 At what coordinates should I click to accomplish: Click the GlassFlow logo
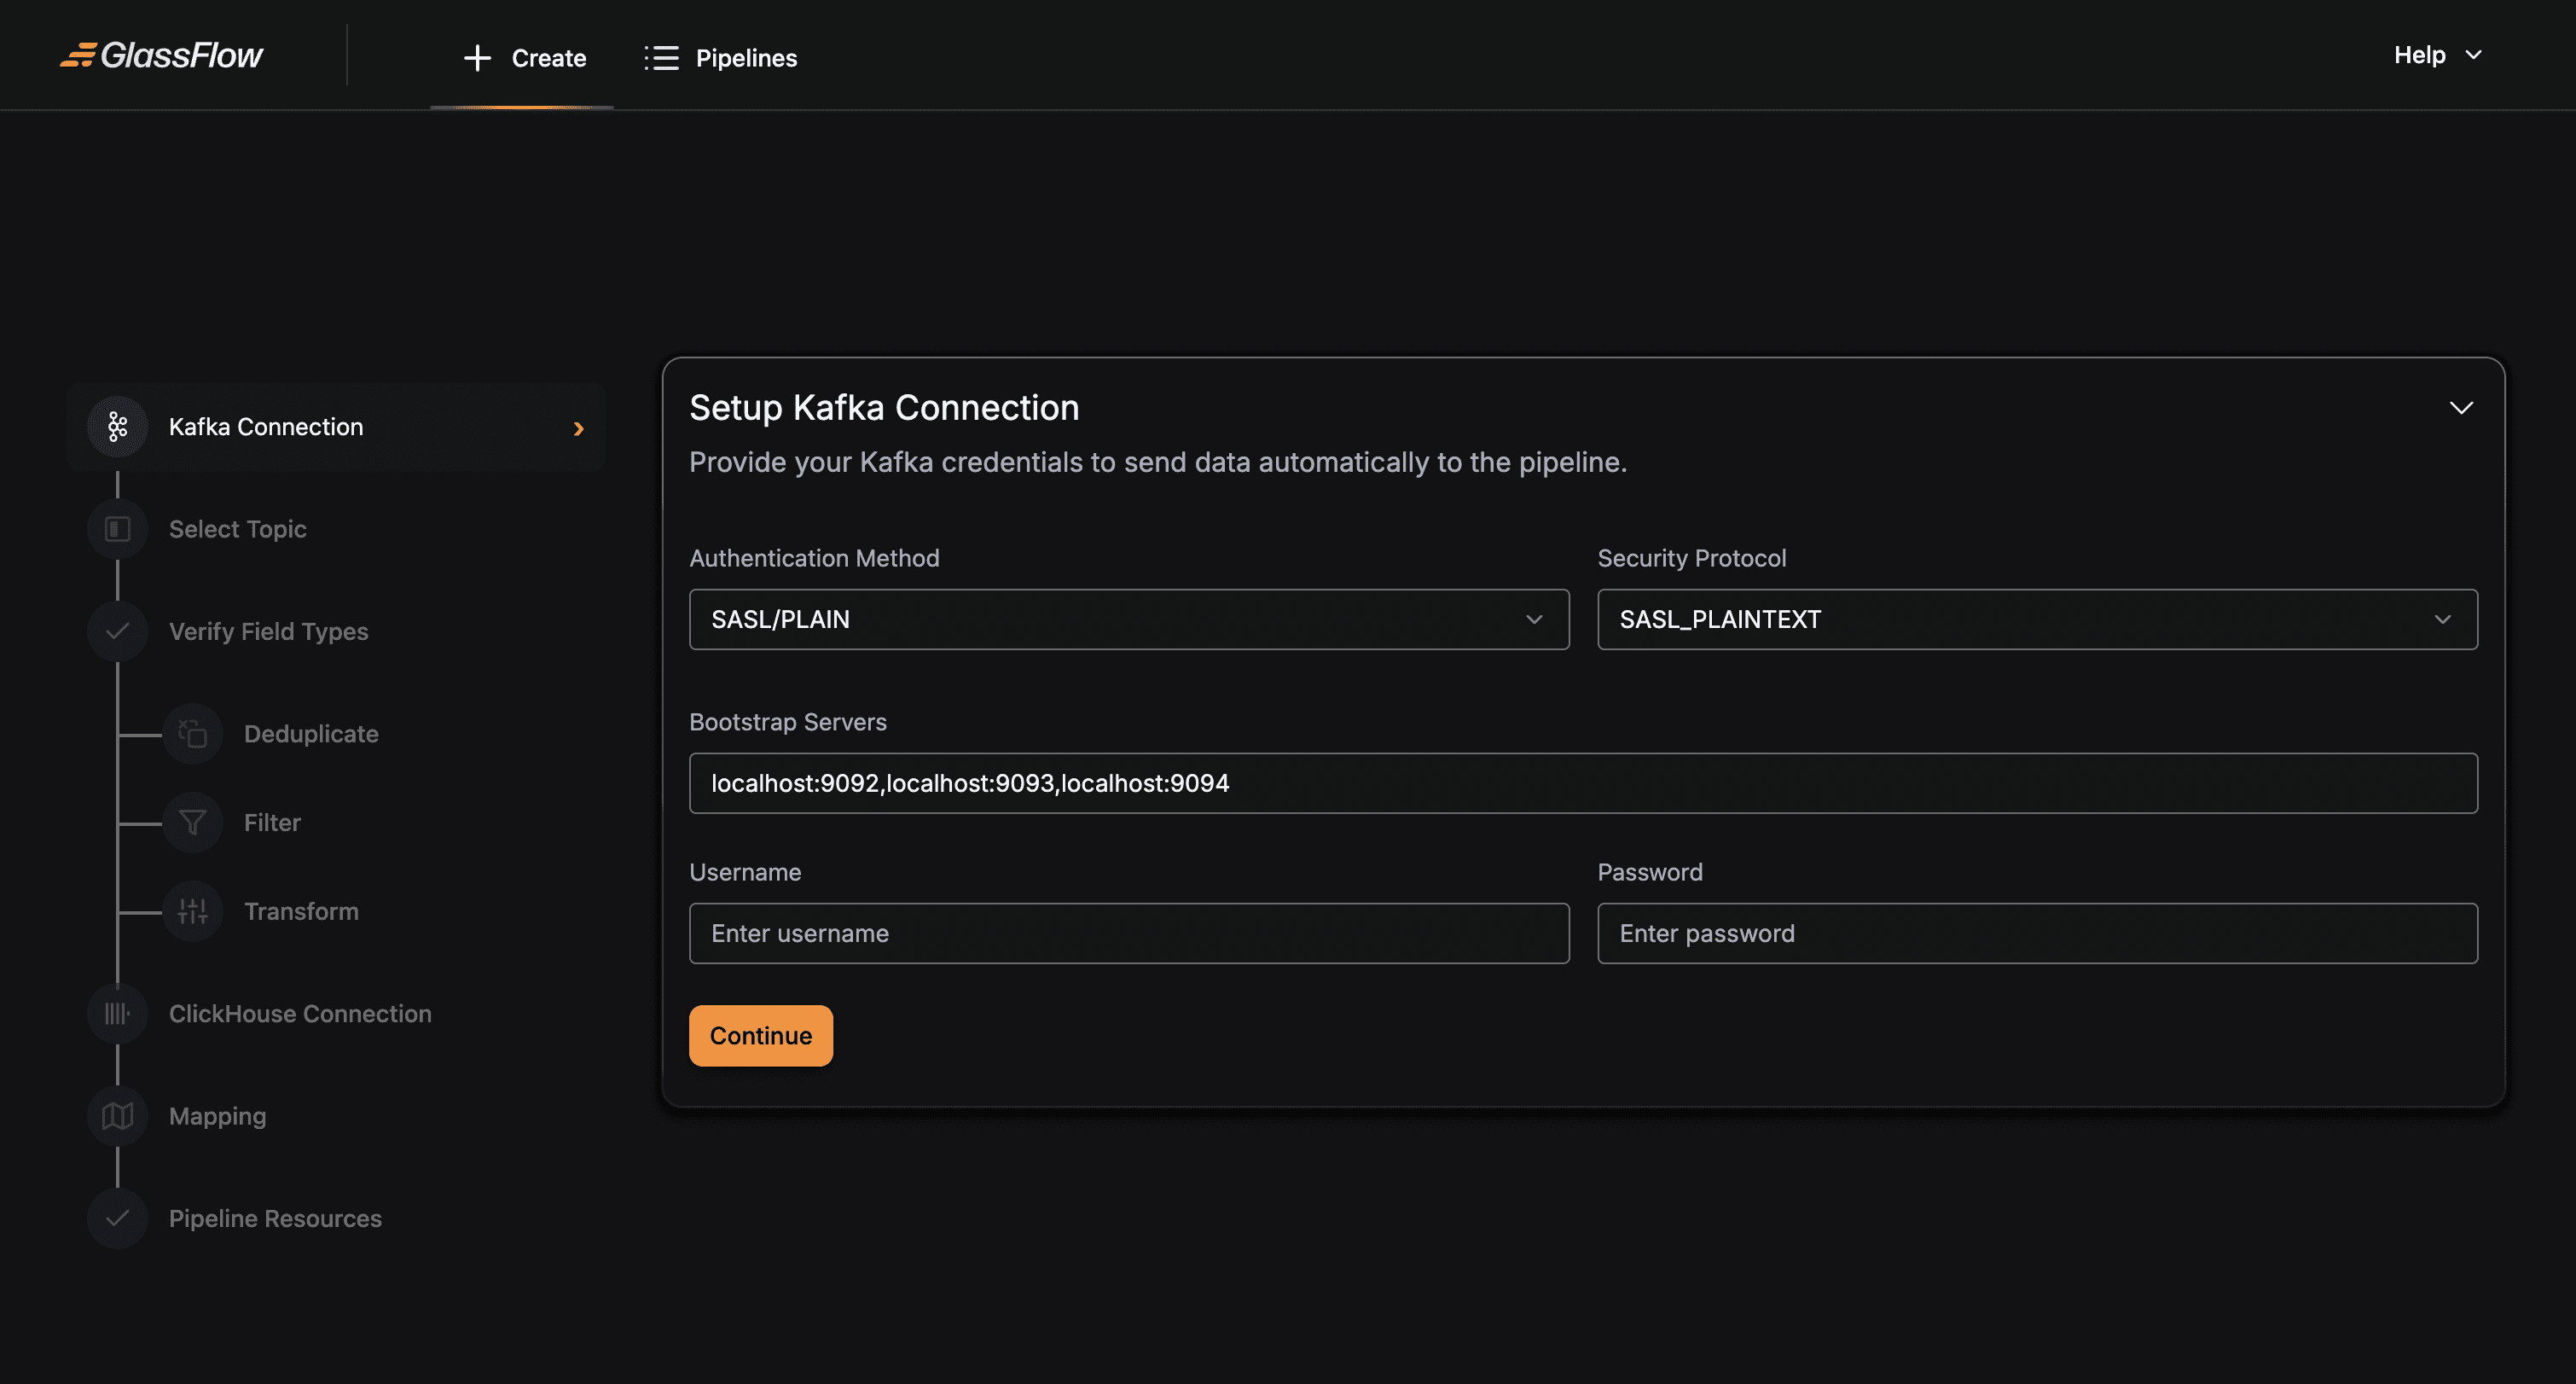[162, 55]
